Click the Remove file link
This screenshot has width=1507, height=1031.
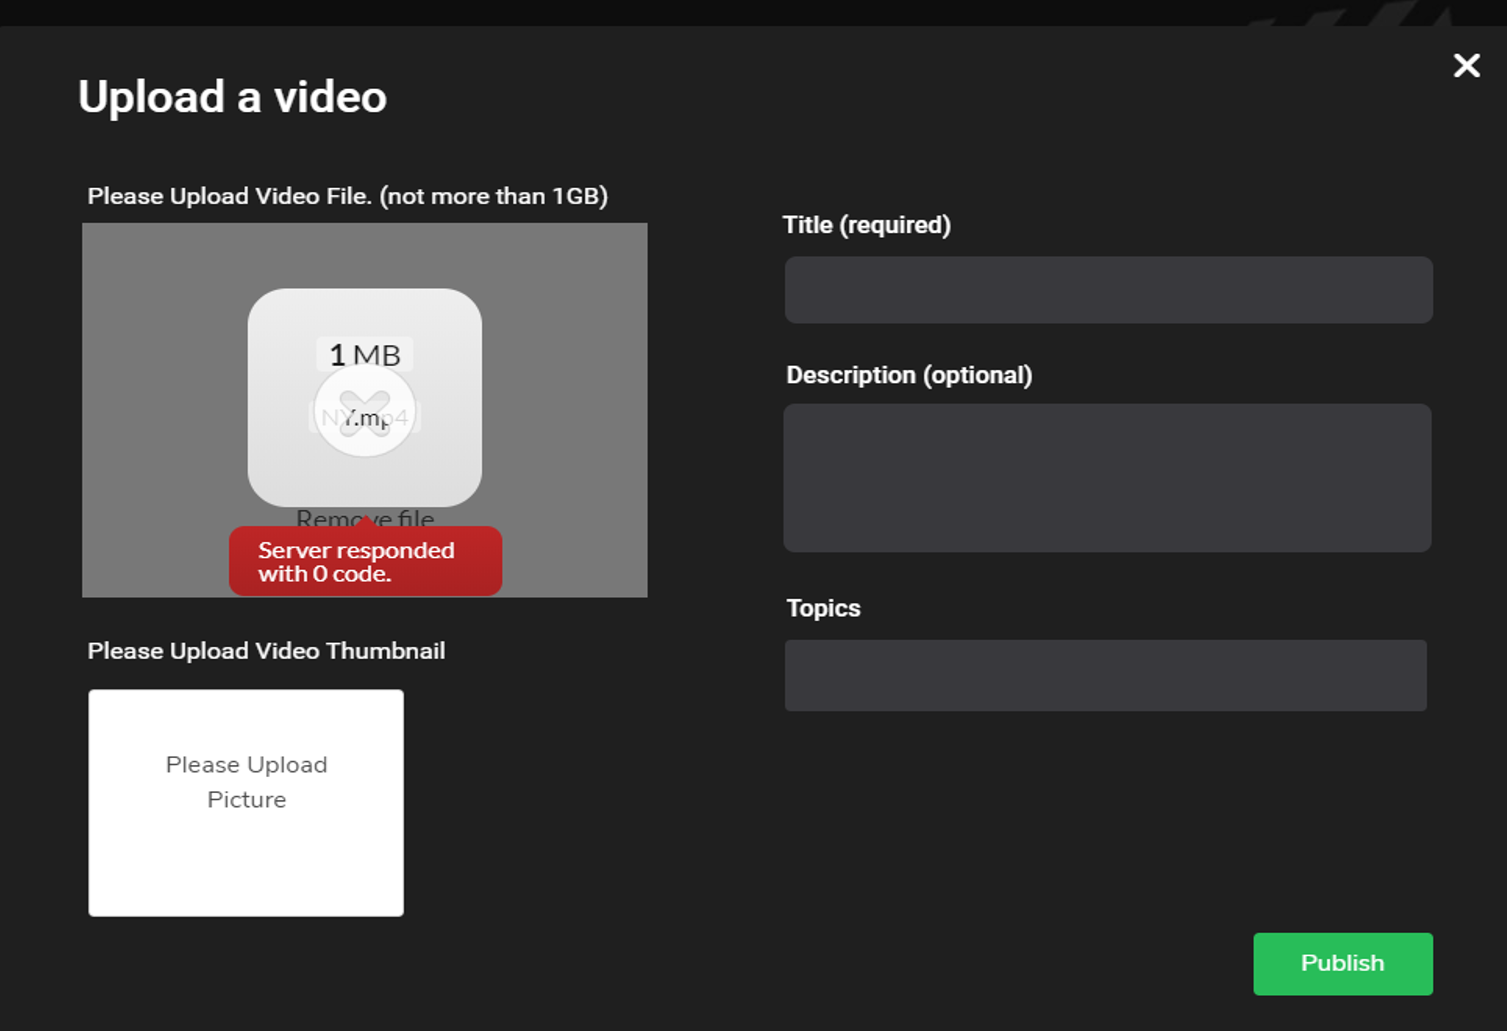(x=365, y=517)
